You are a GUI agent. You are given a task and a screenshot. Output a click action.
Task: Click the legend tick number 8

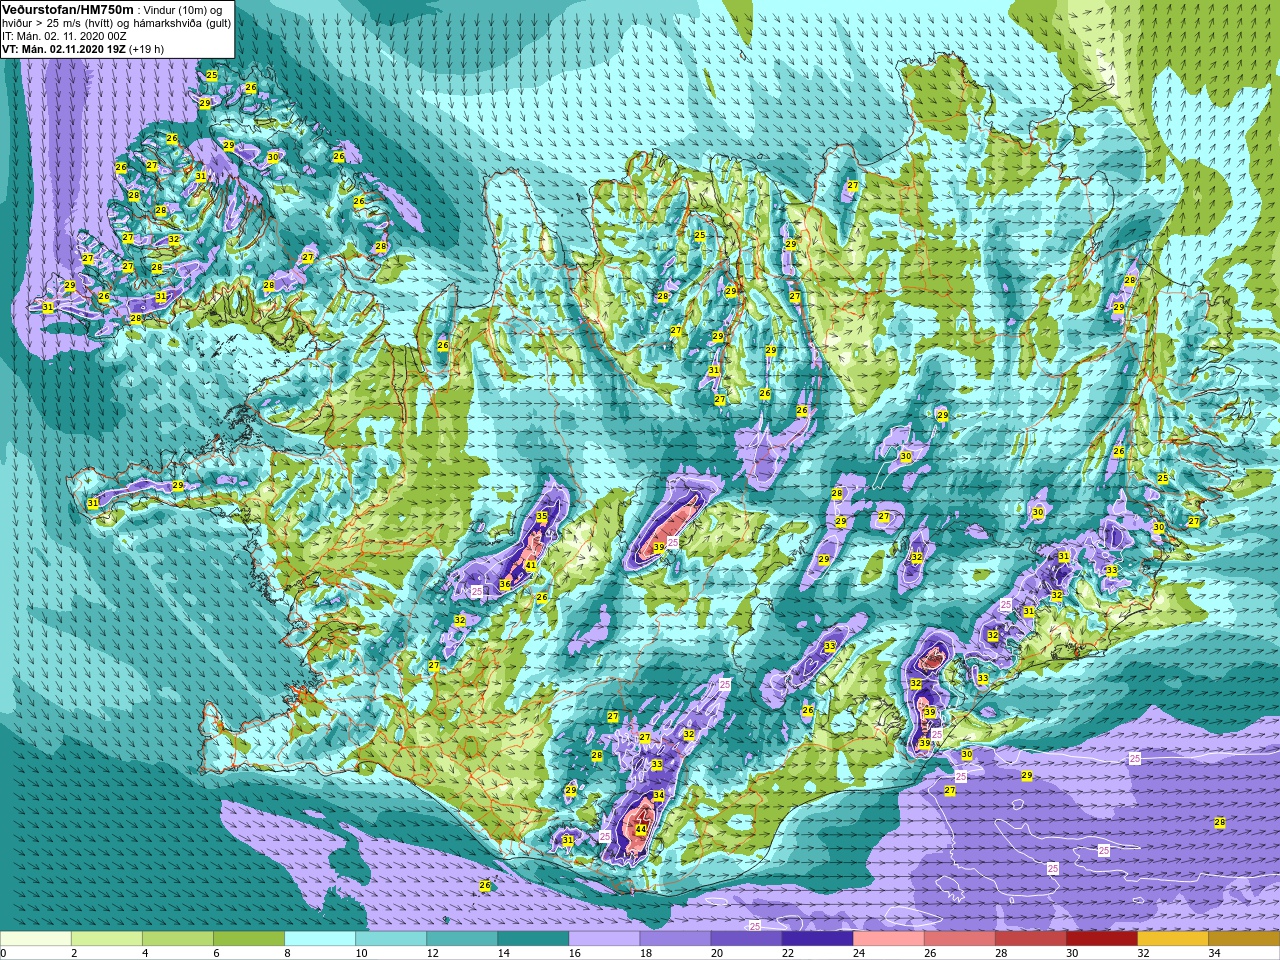(x=288, y=953)
